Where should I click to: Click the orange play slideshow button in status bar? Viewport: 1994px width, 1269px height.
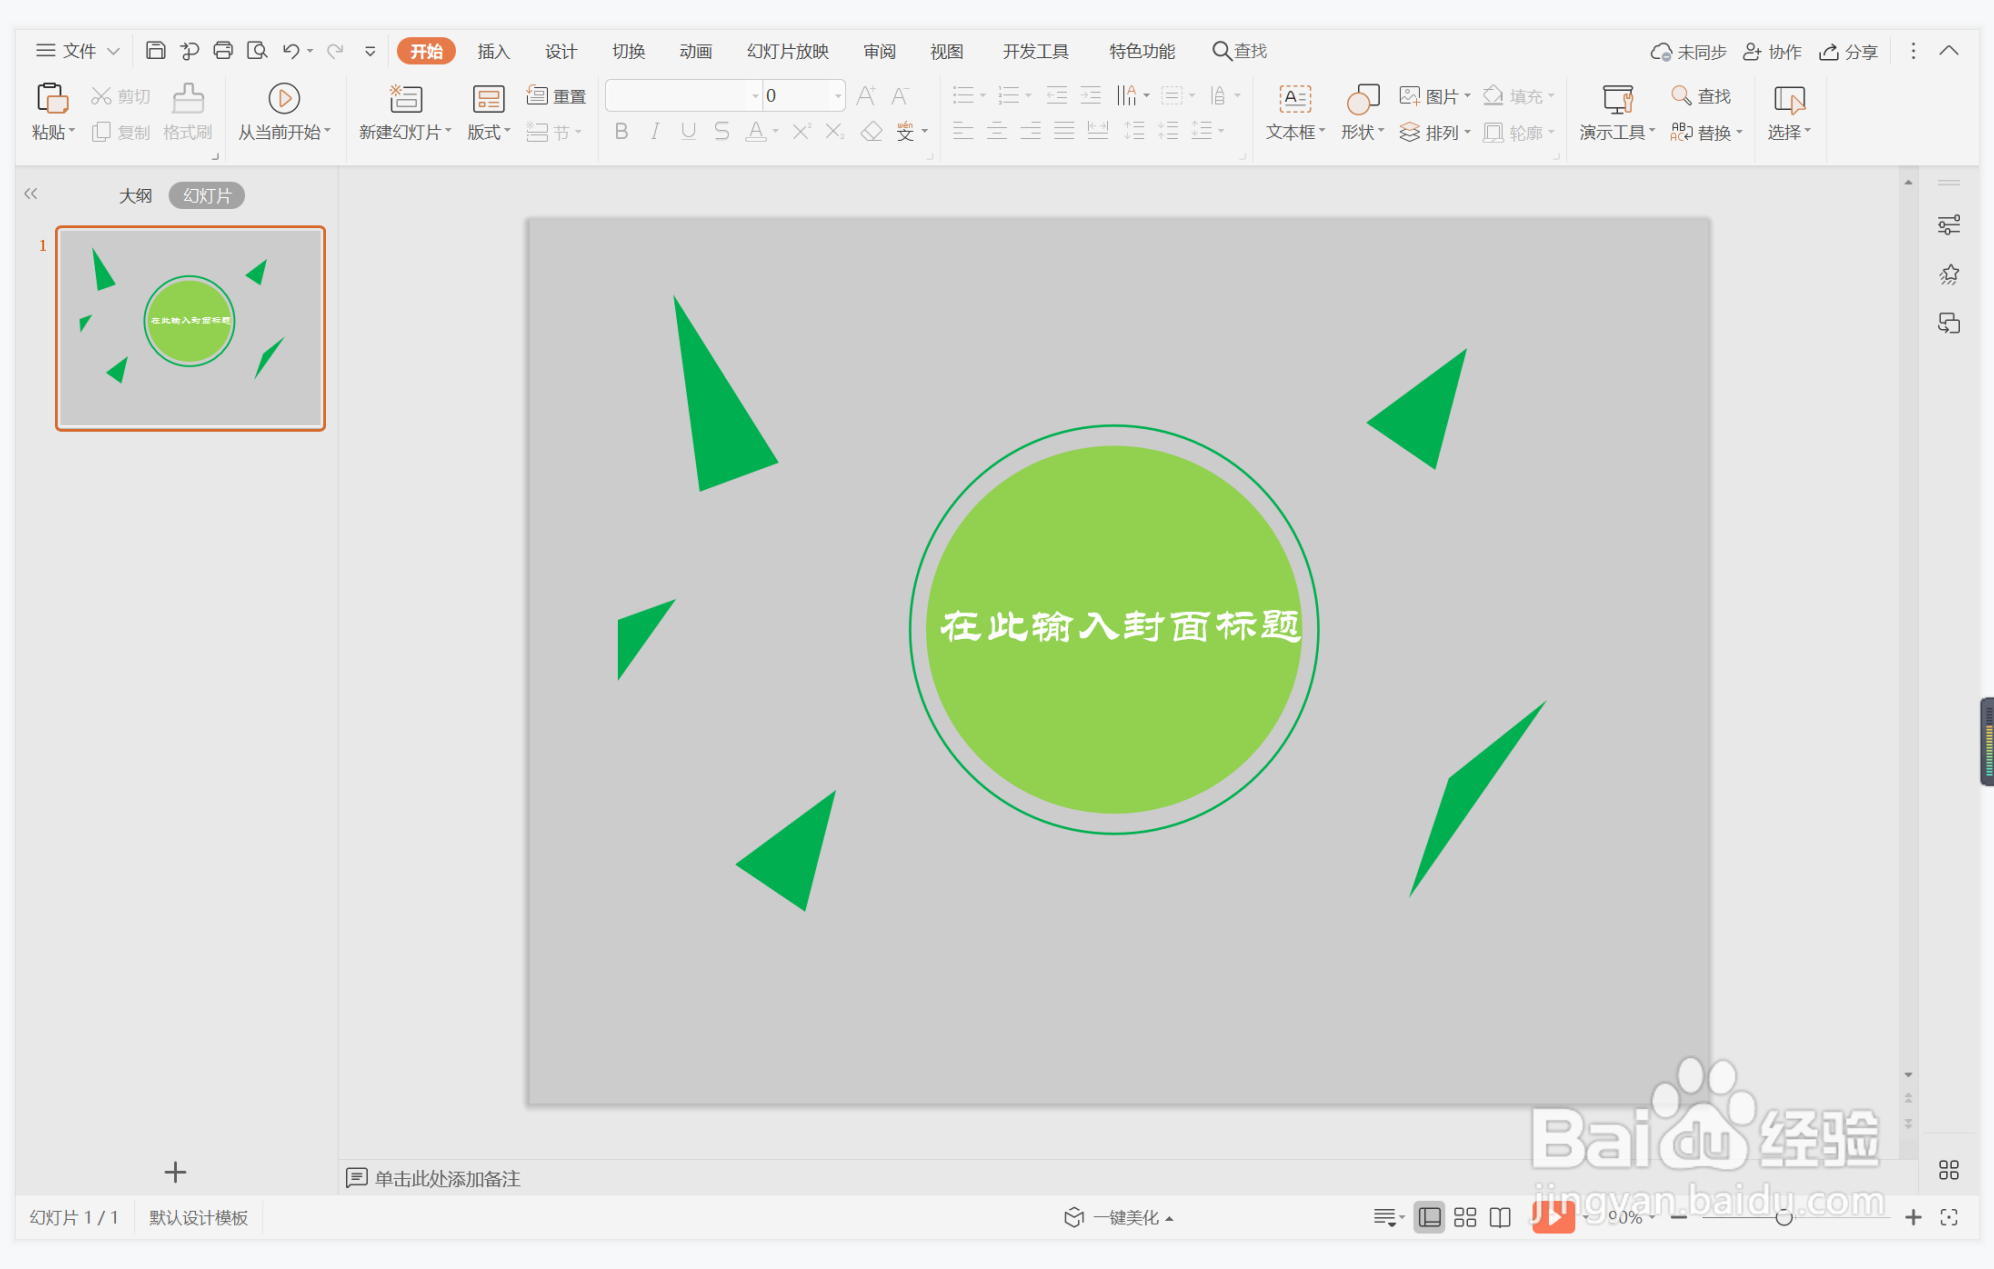click(x=1552, y=1217)
